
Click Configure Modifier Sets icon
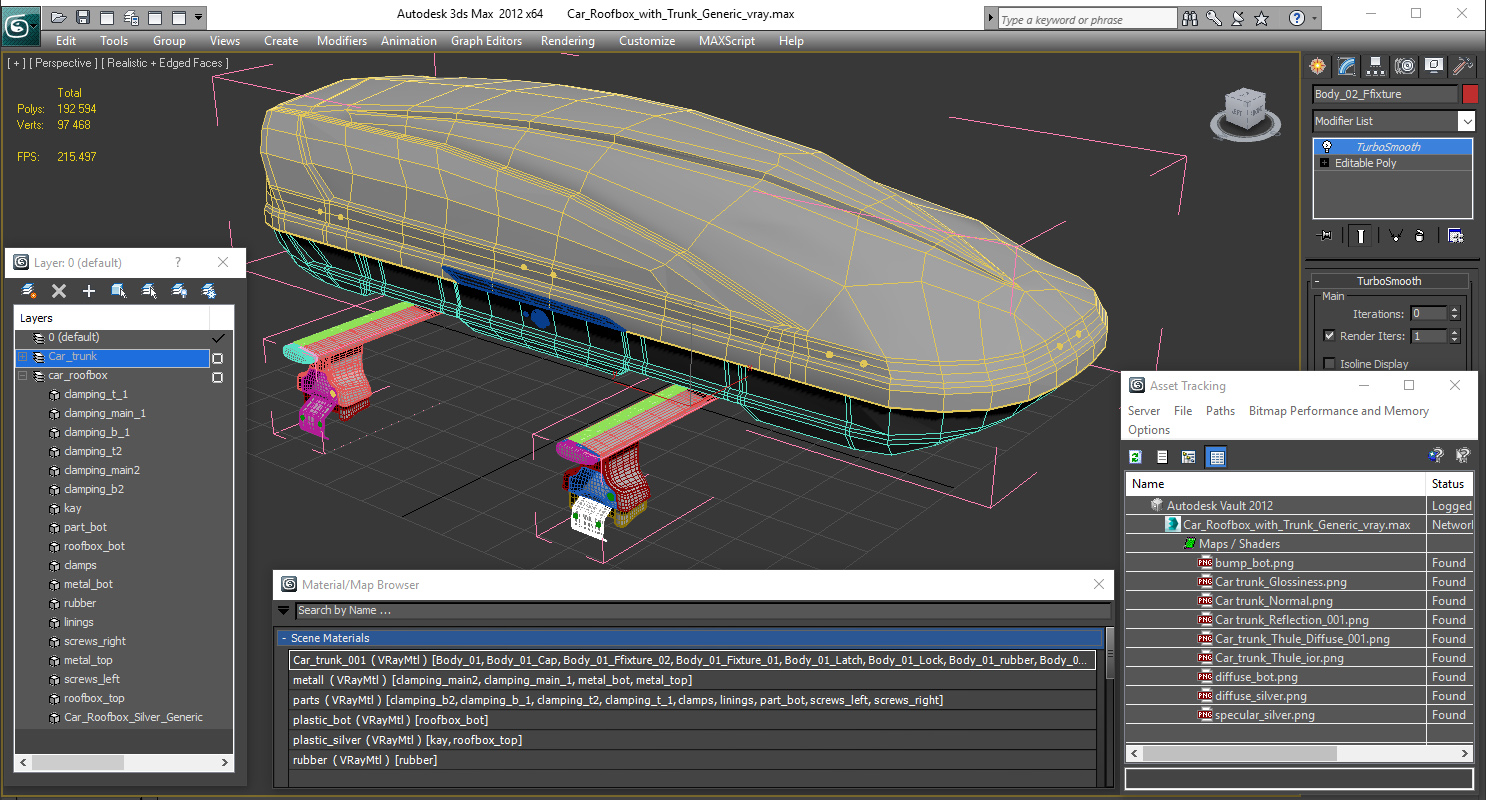[x=1455, y=236]
